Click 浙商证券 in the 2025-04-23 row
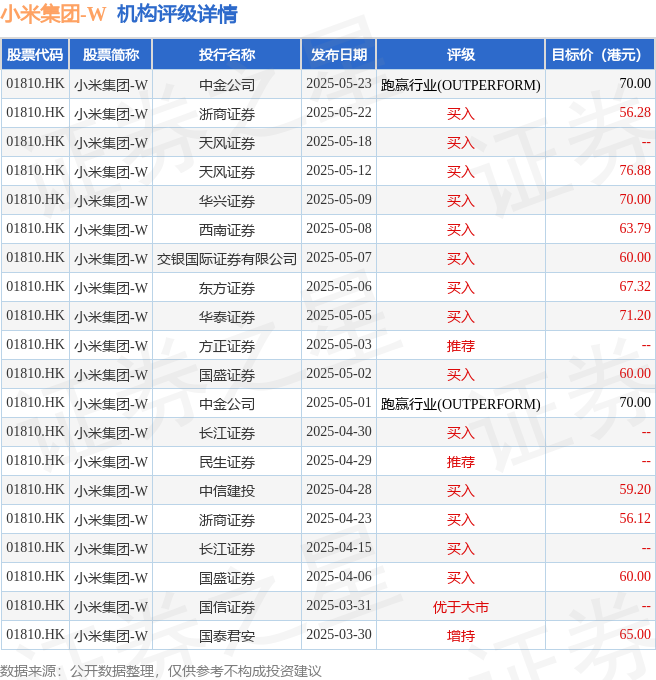Viewport: 656px width, 680px height. pyautogui.click(x=227, y=520)
